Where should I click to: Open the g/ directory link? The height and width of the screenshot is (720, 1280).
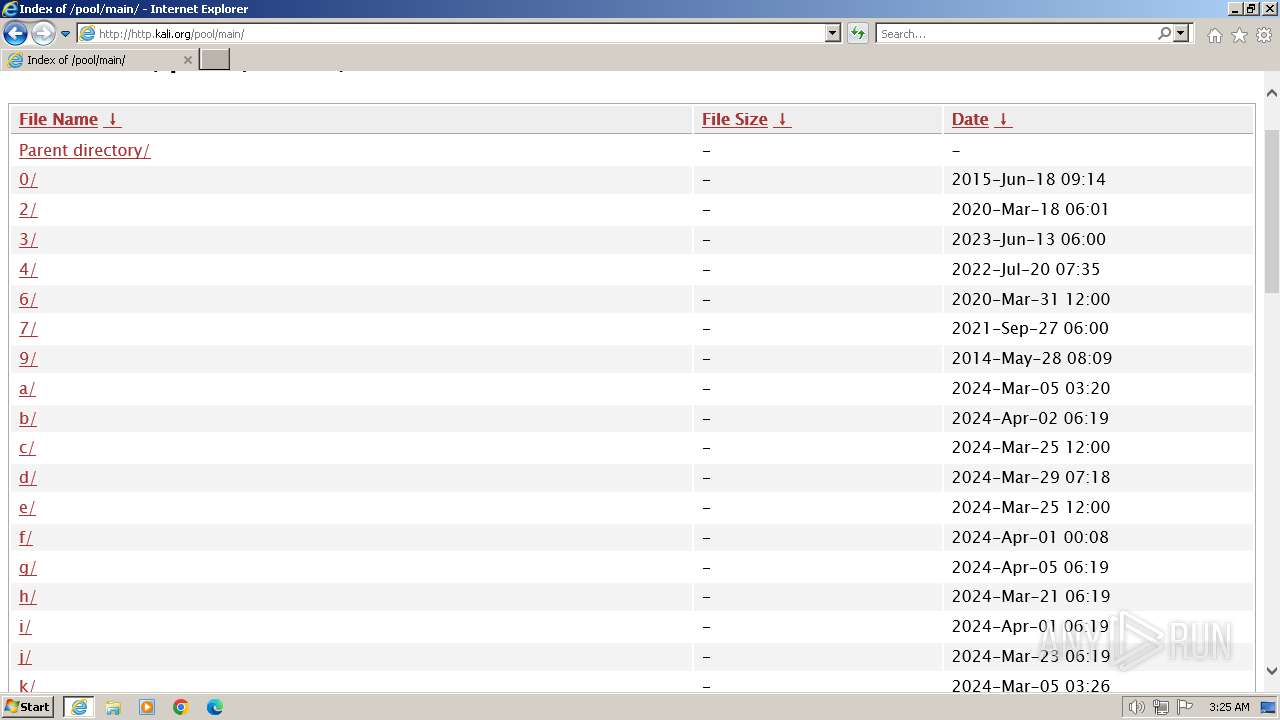(x=28, y=567)
